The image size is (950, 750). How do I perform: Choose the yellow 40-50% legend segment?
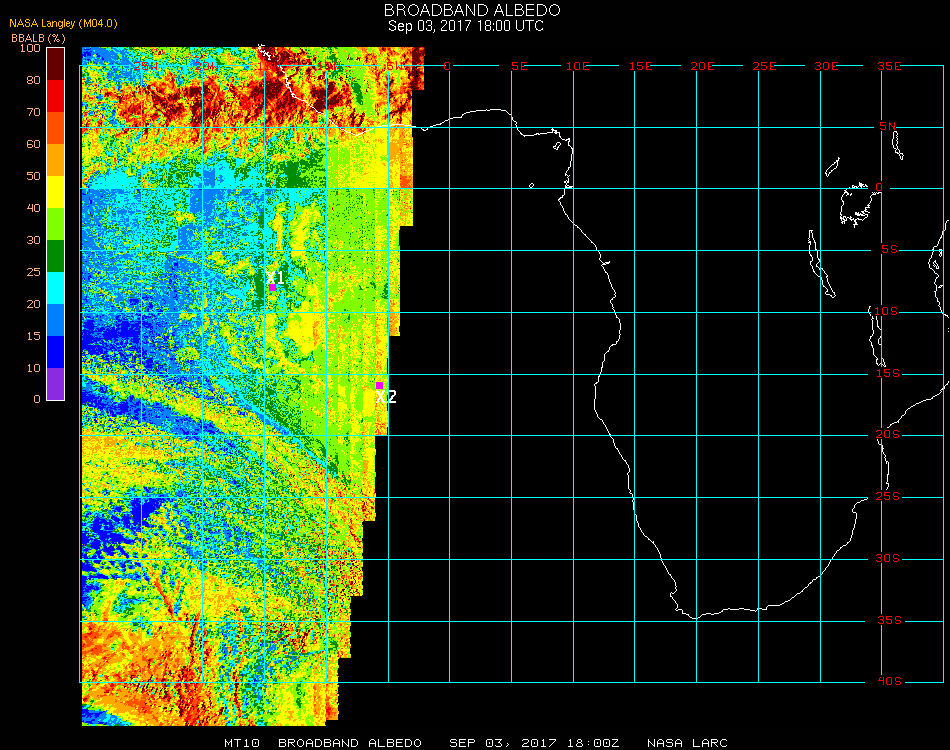coord(56,191)
